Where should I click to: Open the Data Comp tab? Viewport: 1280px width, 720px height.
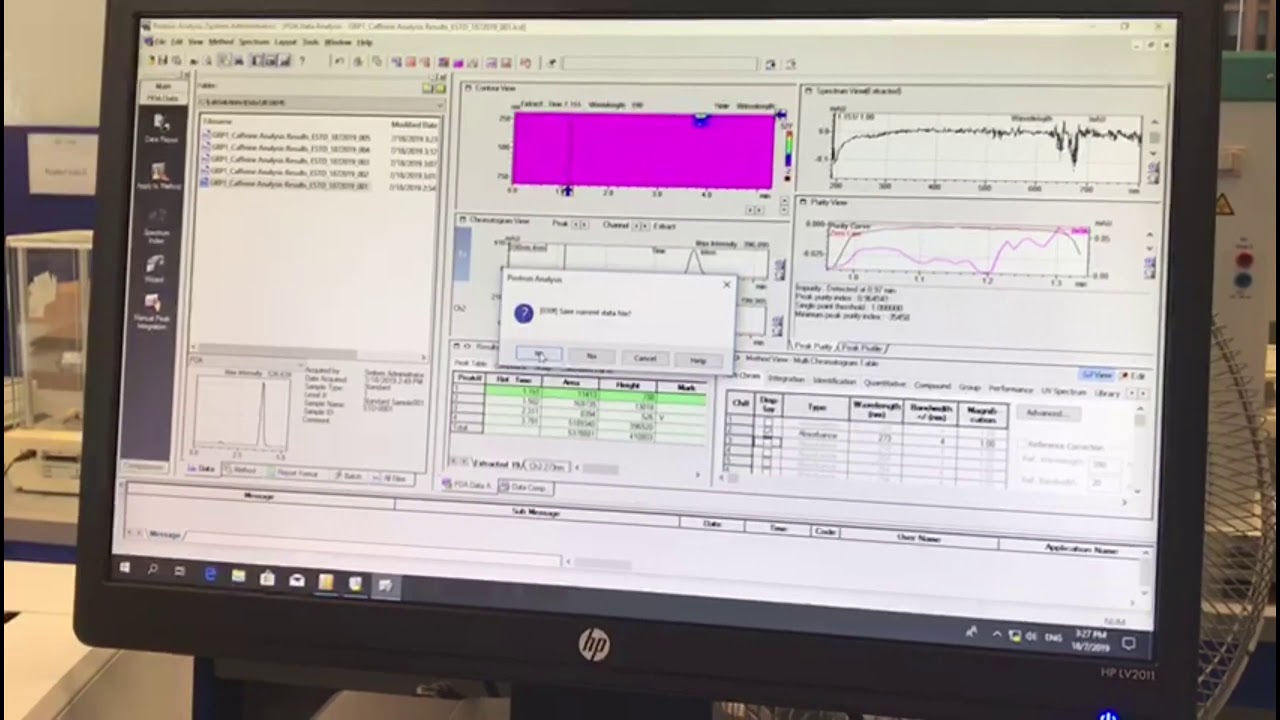(524, 487)
